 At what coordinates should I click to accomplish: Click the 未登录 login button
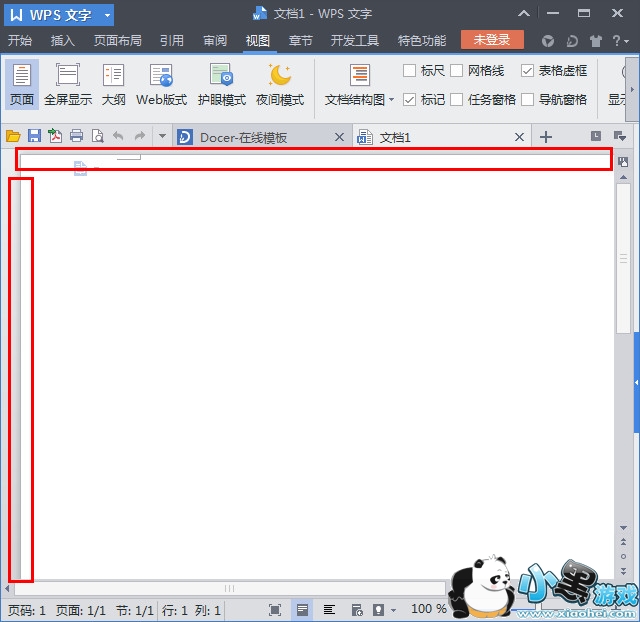tap(492, 40)
